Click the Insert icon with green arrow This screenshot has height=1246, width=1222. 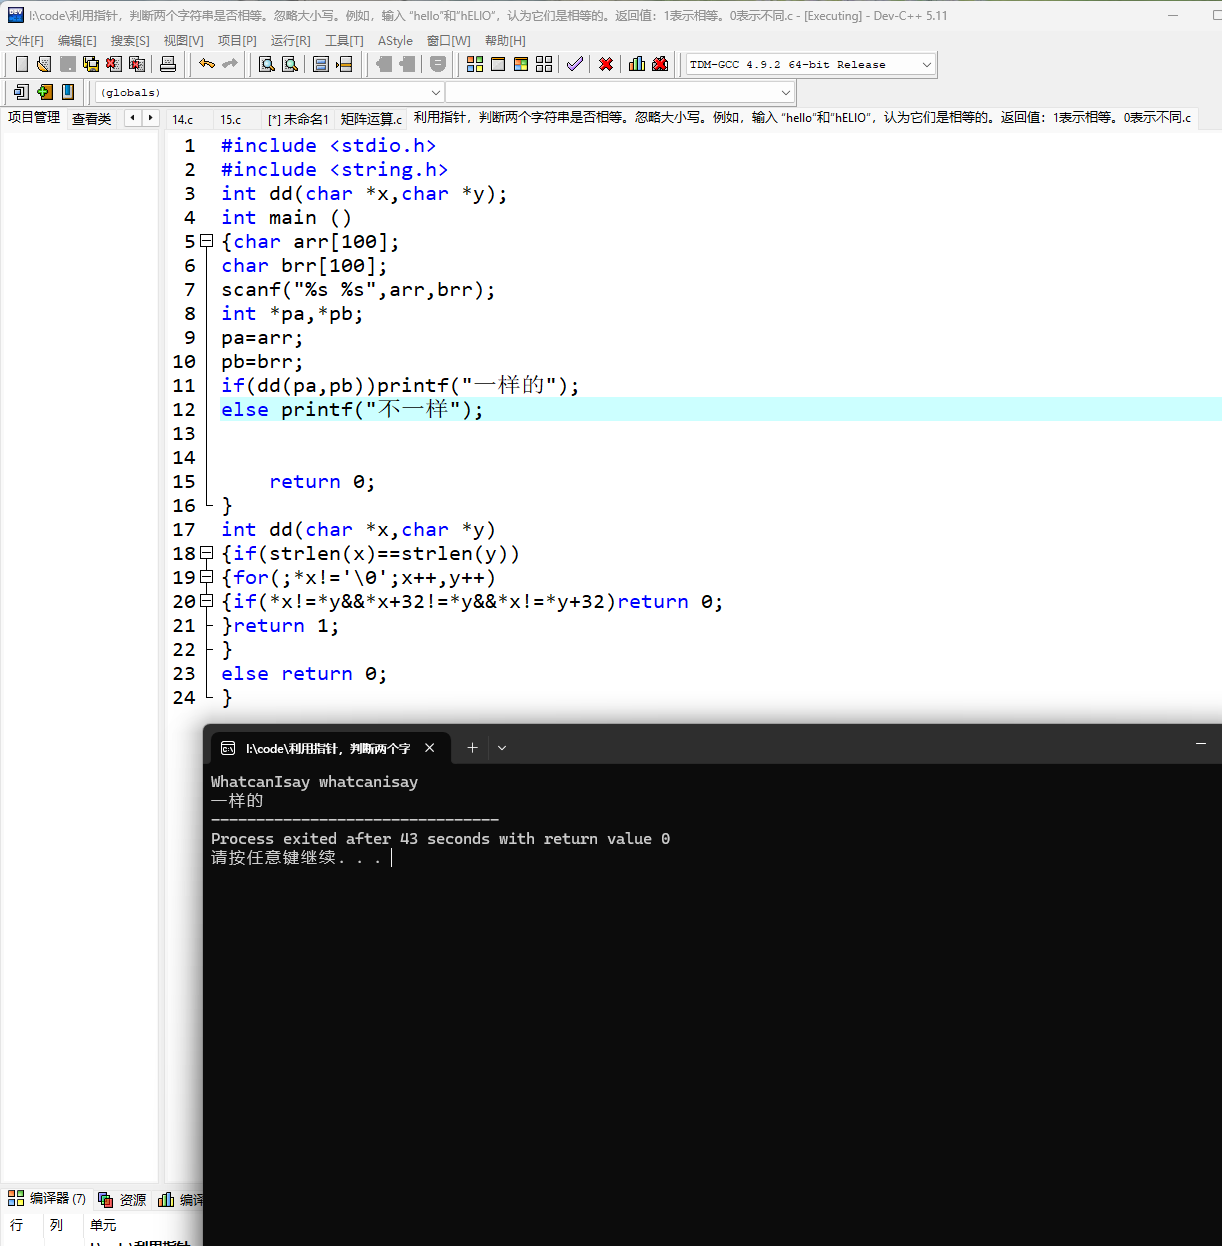(x=44, y=92)
